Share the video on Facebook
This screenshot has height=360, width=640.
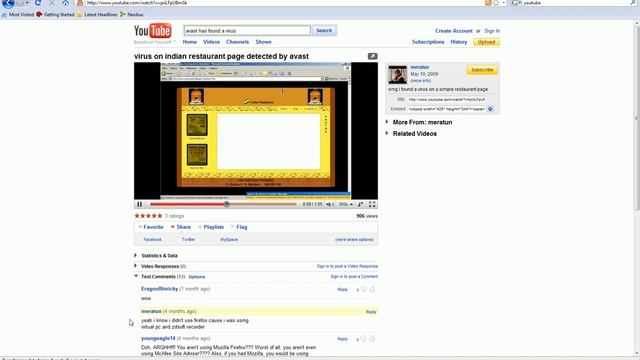(153, 240)
